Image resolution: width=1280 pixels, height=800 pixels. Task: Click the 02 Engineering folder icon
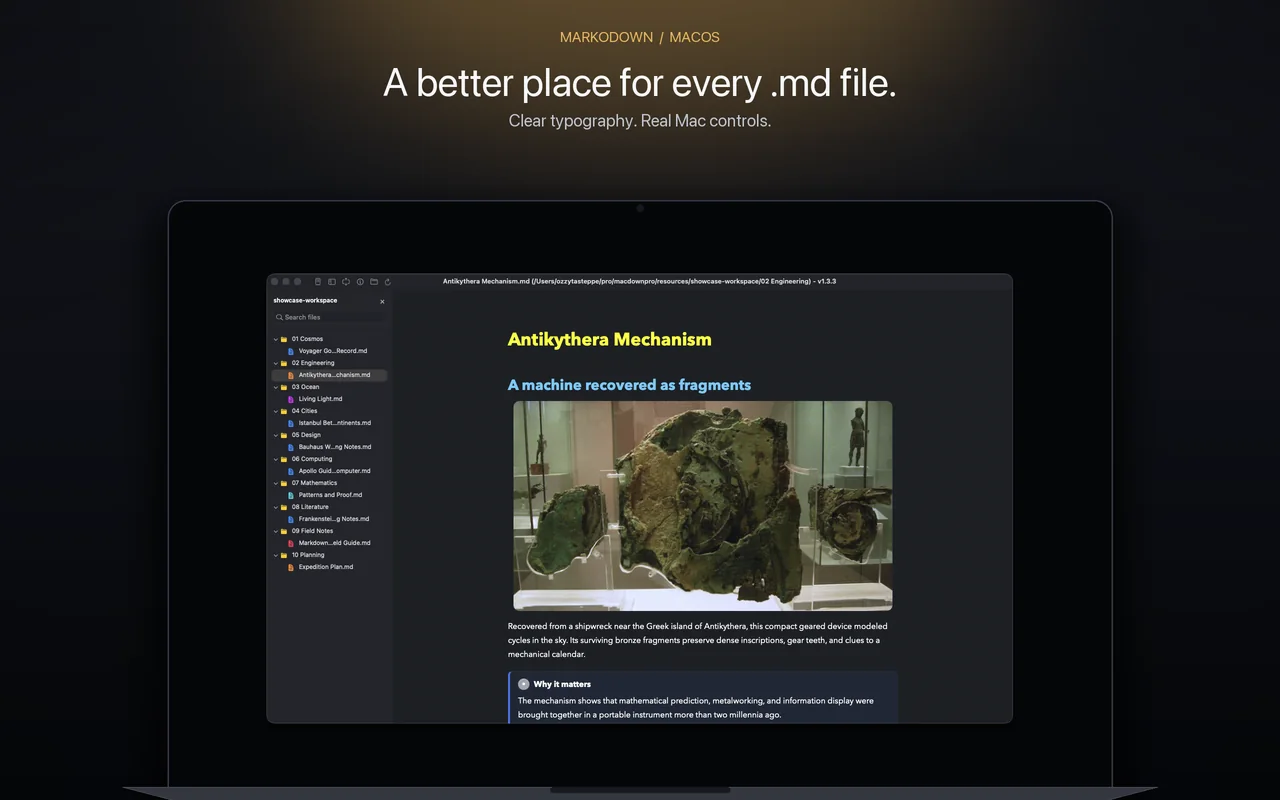coord(284,363)
